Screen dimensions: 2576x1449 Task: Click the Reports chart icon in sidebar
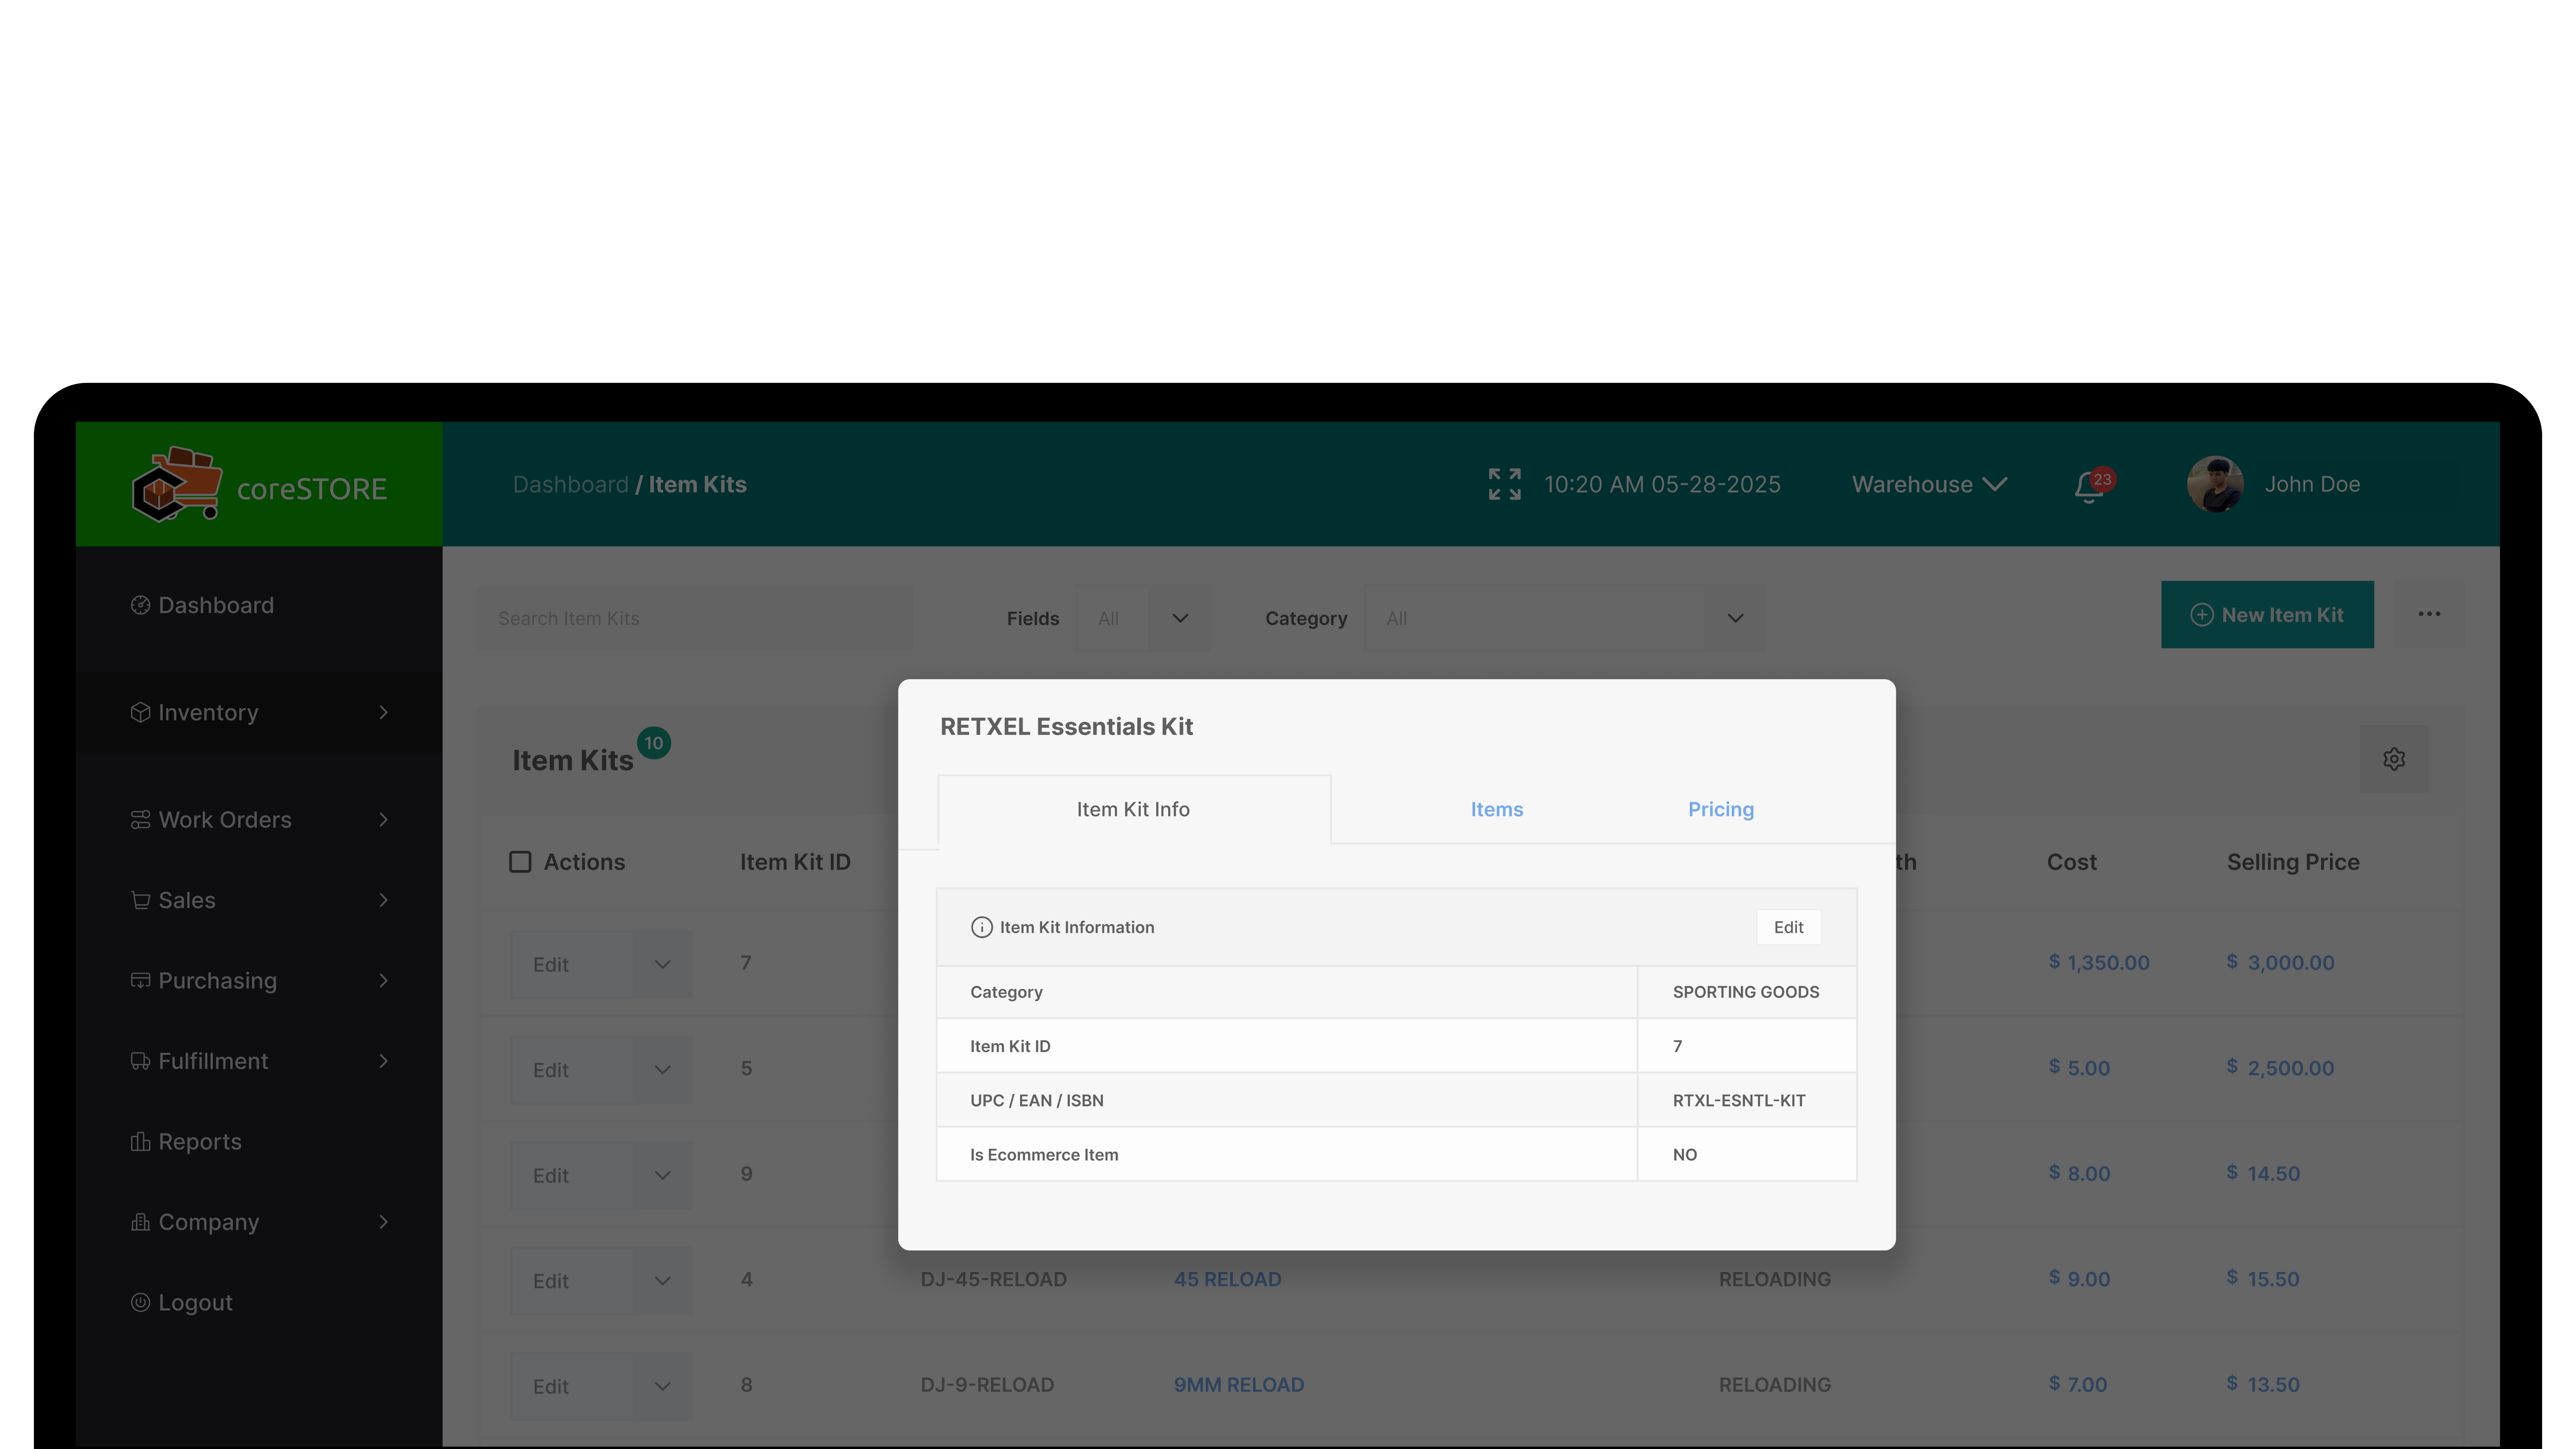point(140,1141)
